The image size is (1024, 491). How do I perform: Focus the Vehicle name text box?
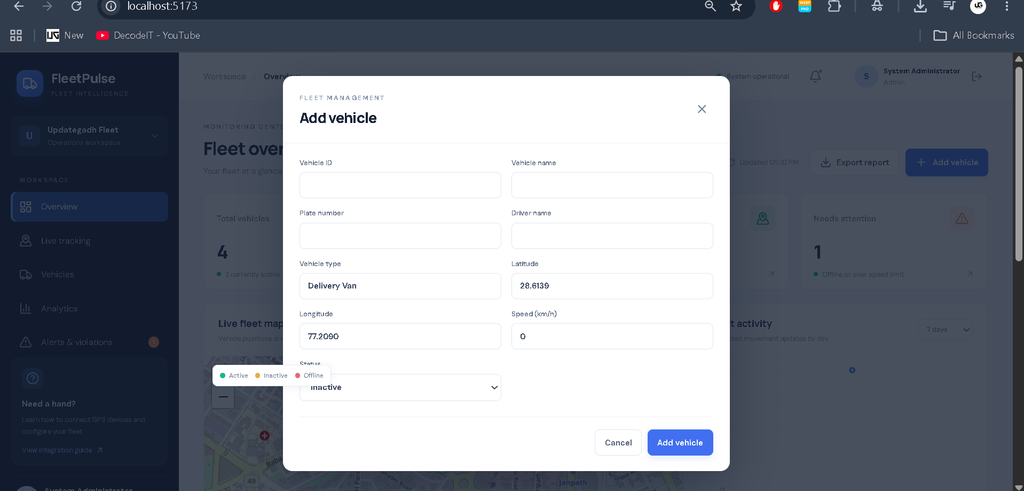click(x=612, y=185)
